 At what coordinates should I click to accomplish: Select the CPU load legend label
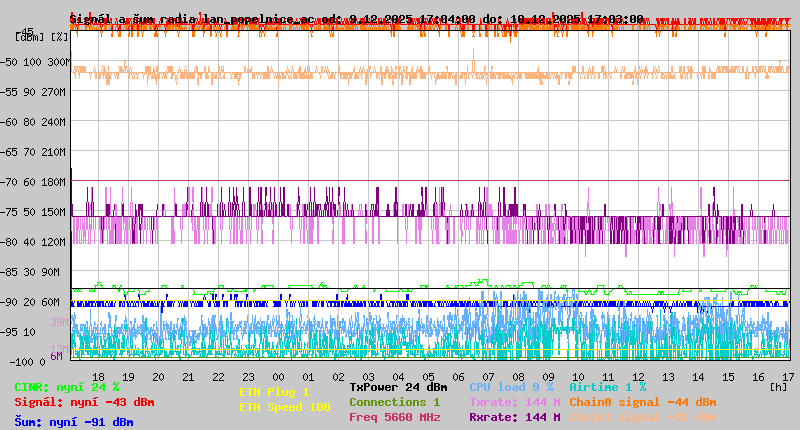point(510,387)
